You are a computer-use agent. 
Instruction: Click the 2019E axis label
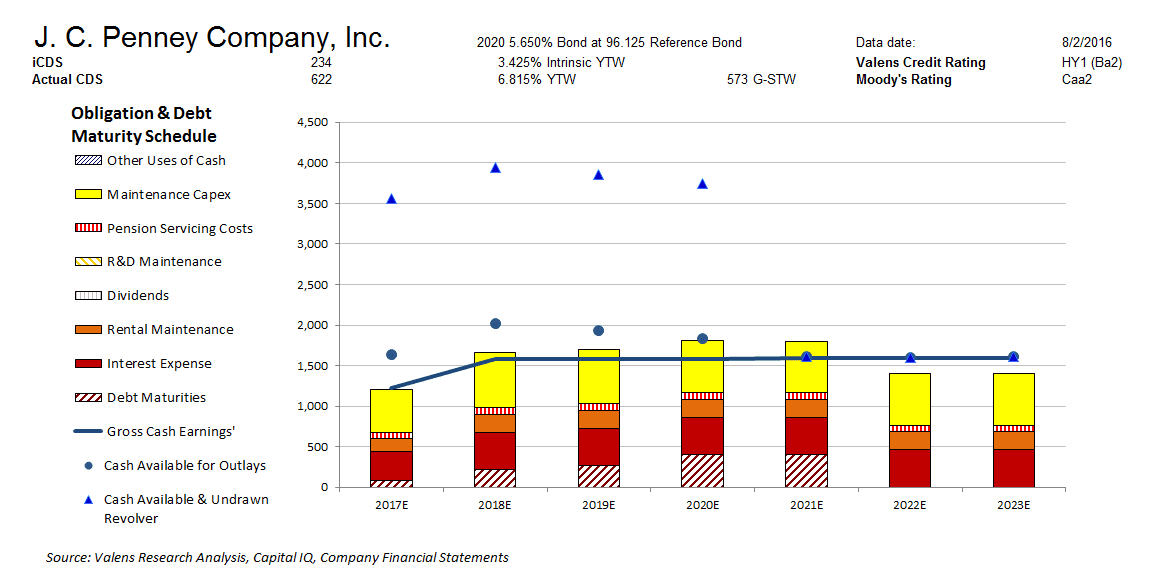tap(599, 505)
